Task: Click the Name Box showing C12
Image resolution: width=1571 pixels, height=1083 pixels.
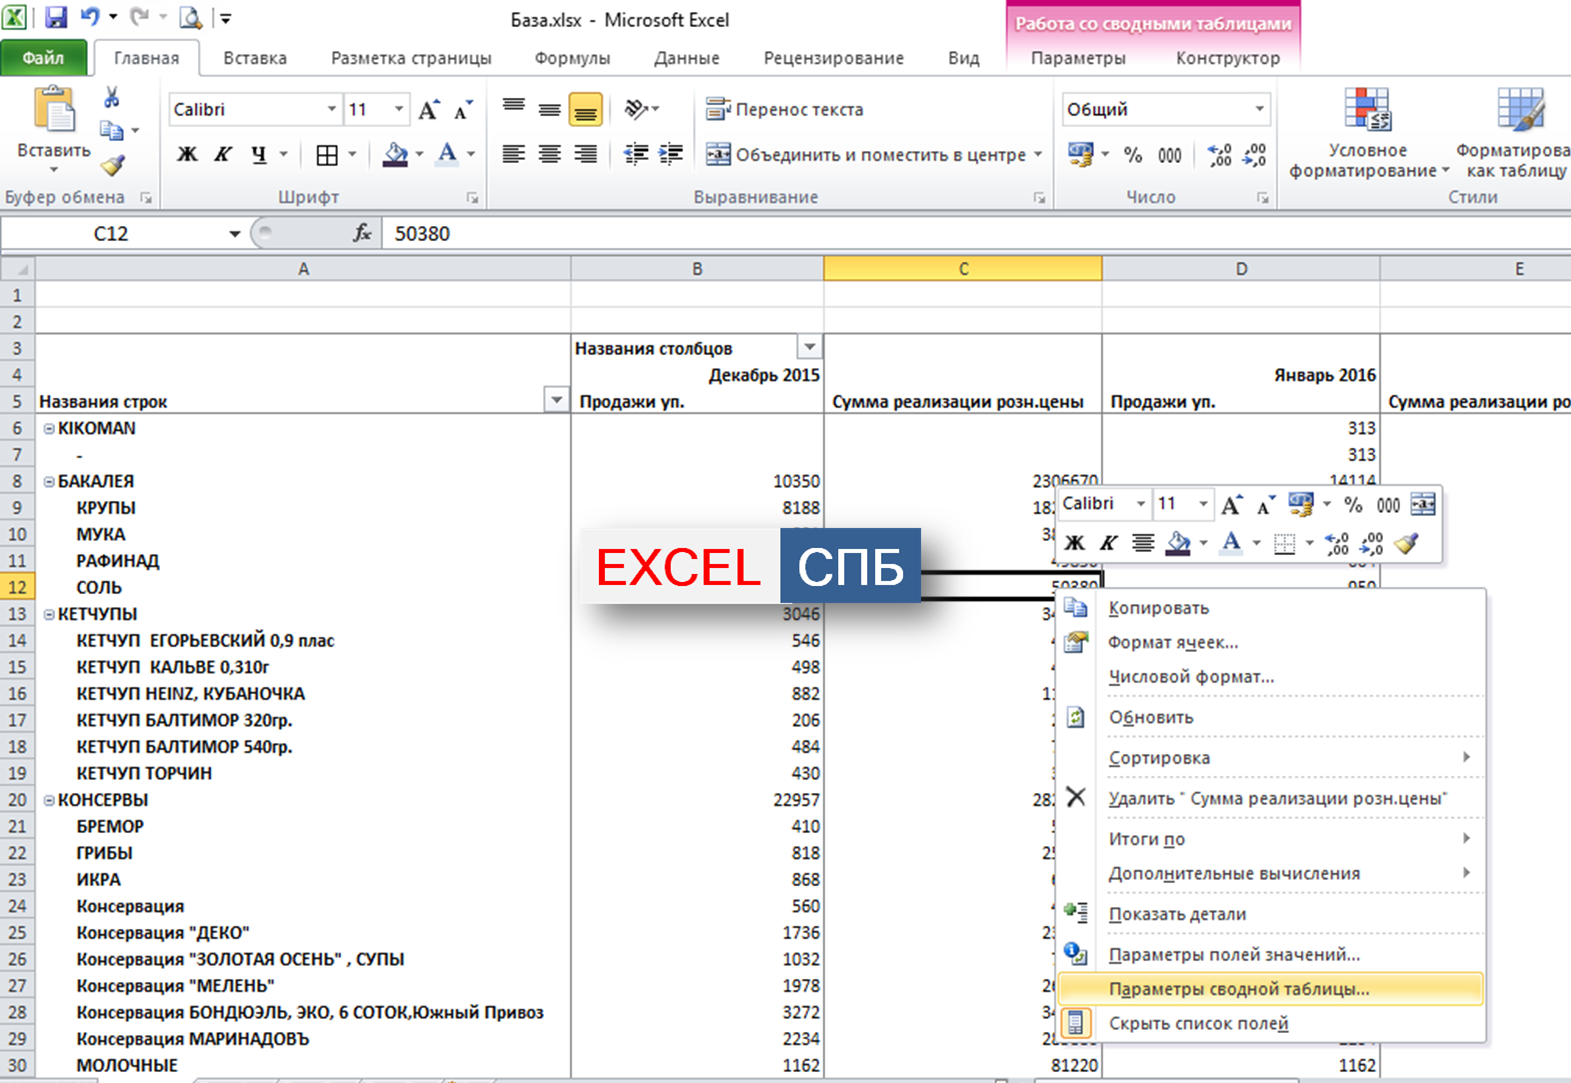Action: (110, 233)
